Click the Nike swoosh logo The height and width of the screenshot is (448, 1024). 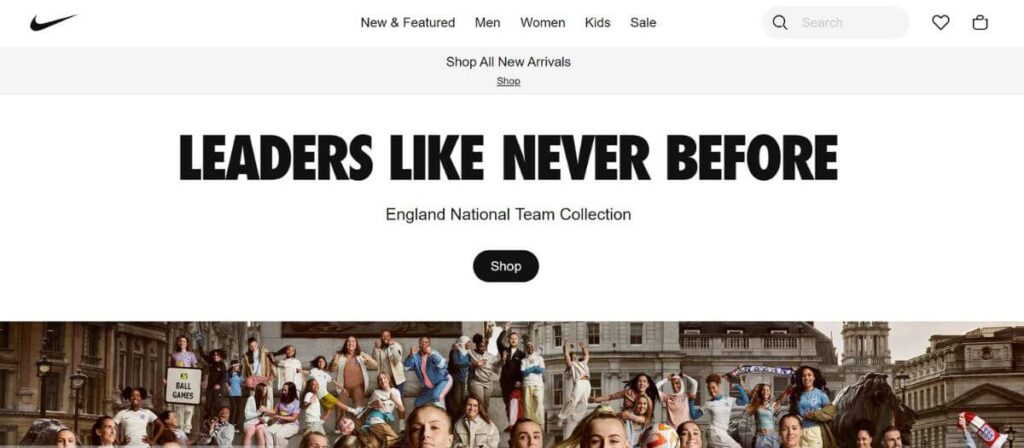click(53, 22)
